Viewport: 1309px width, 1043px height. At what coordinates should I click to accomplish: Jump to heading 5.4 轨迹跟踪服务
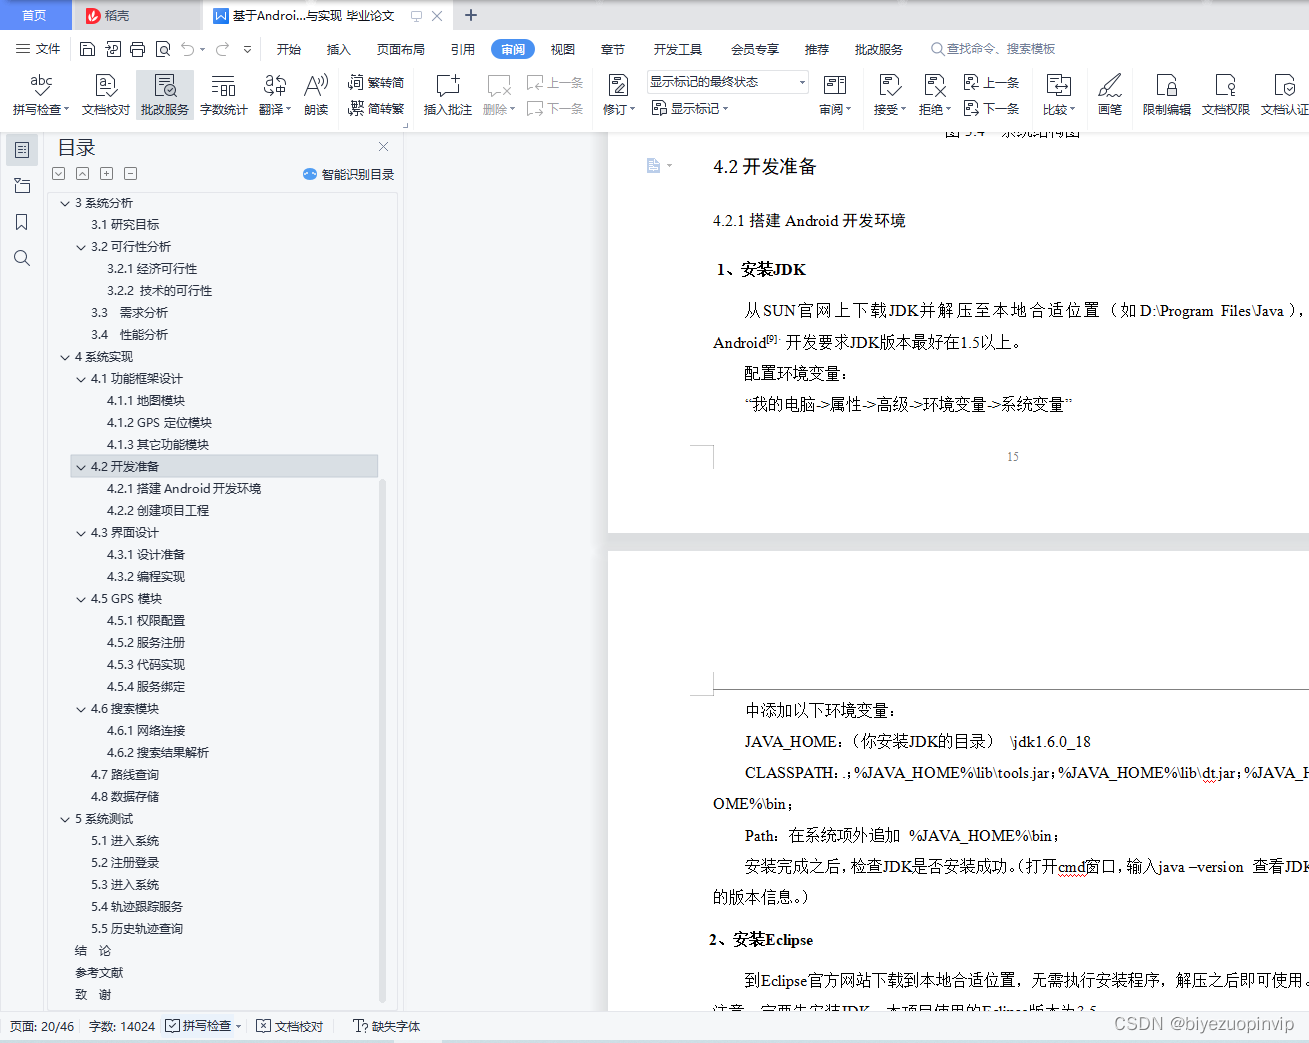137,907
